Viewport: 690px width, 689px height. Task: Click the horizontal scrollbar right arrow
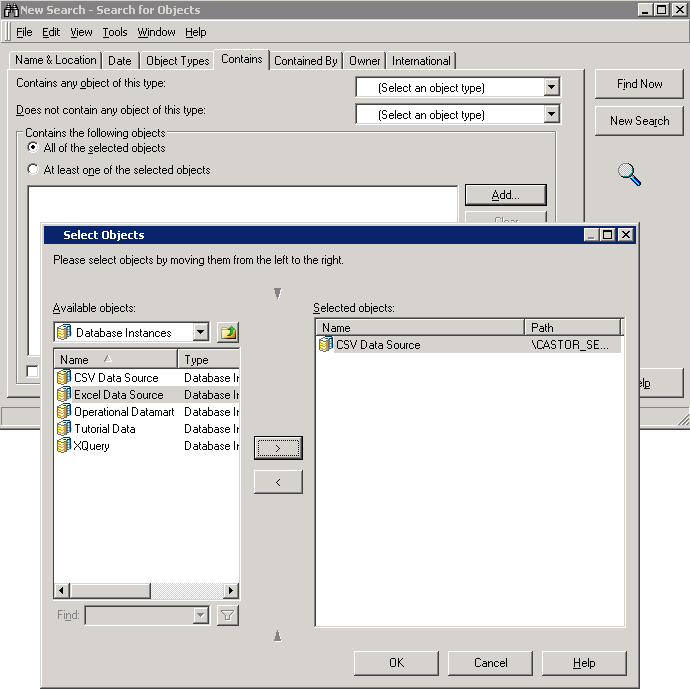click(x=231, y=591)
